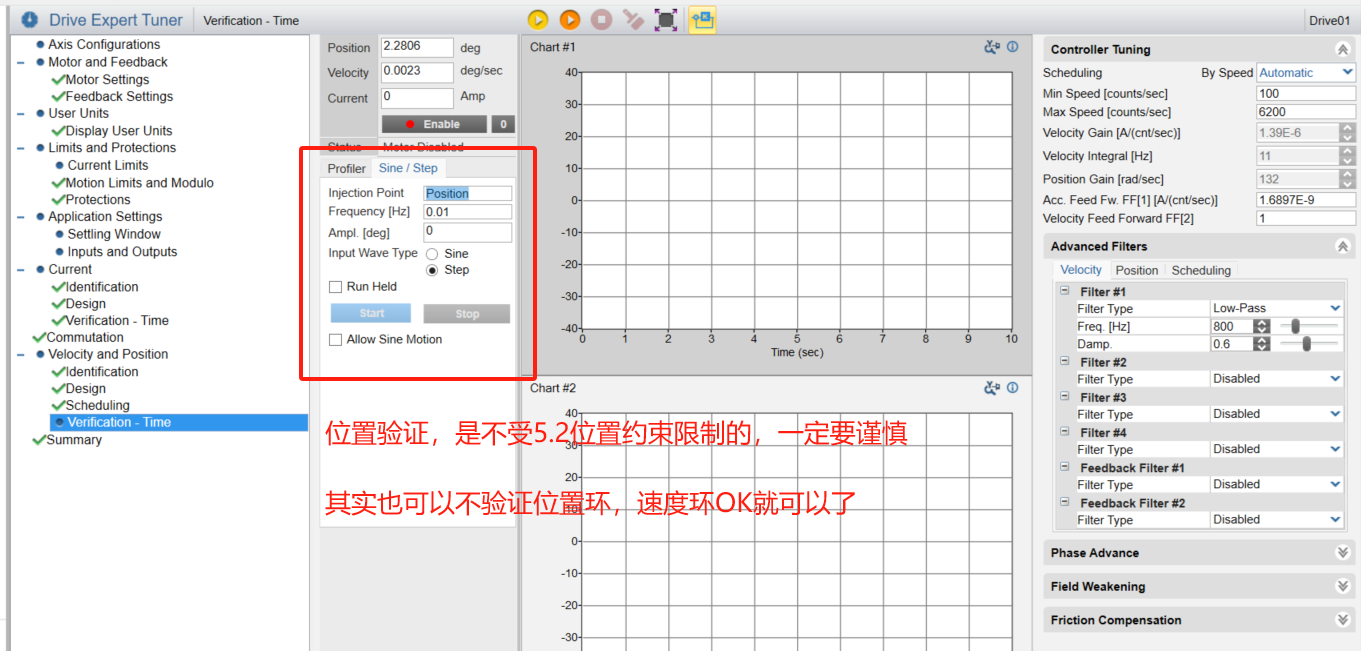Check the Allow Sine Motion option

click(335, 339)
